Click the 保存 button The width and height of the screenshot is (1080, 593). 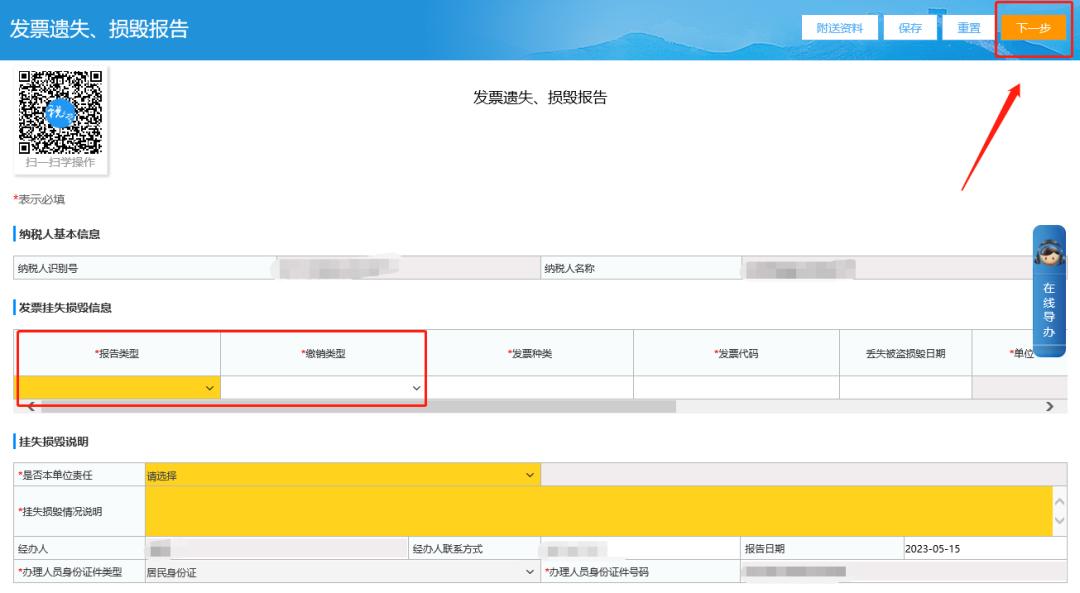[x=909, y=27]
